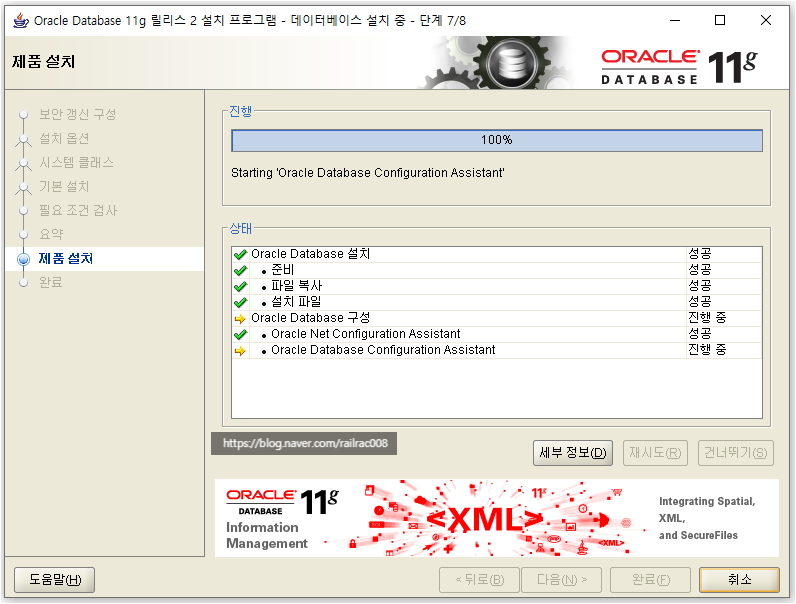Click the 건너뛰기(S) skip button
Image resolution: width=796 pixels, height=604 pixels.
[x=736, y=453]
